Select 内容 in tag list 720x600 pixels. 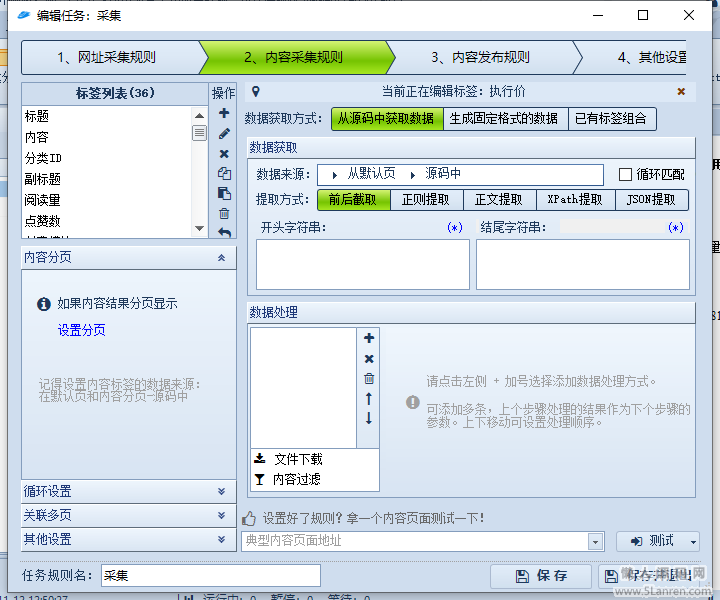pyautogui.click(x=107, y=137)
